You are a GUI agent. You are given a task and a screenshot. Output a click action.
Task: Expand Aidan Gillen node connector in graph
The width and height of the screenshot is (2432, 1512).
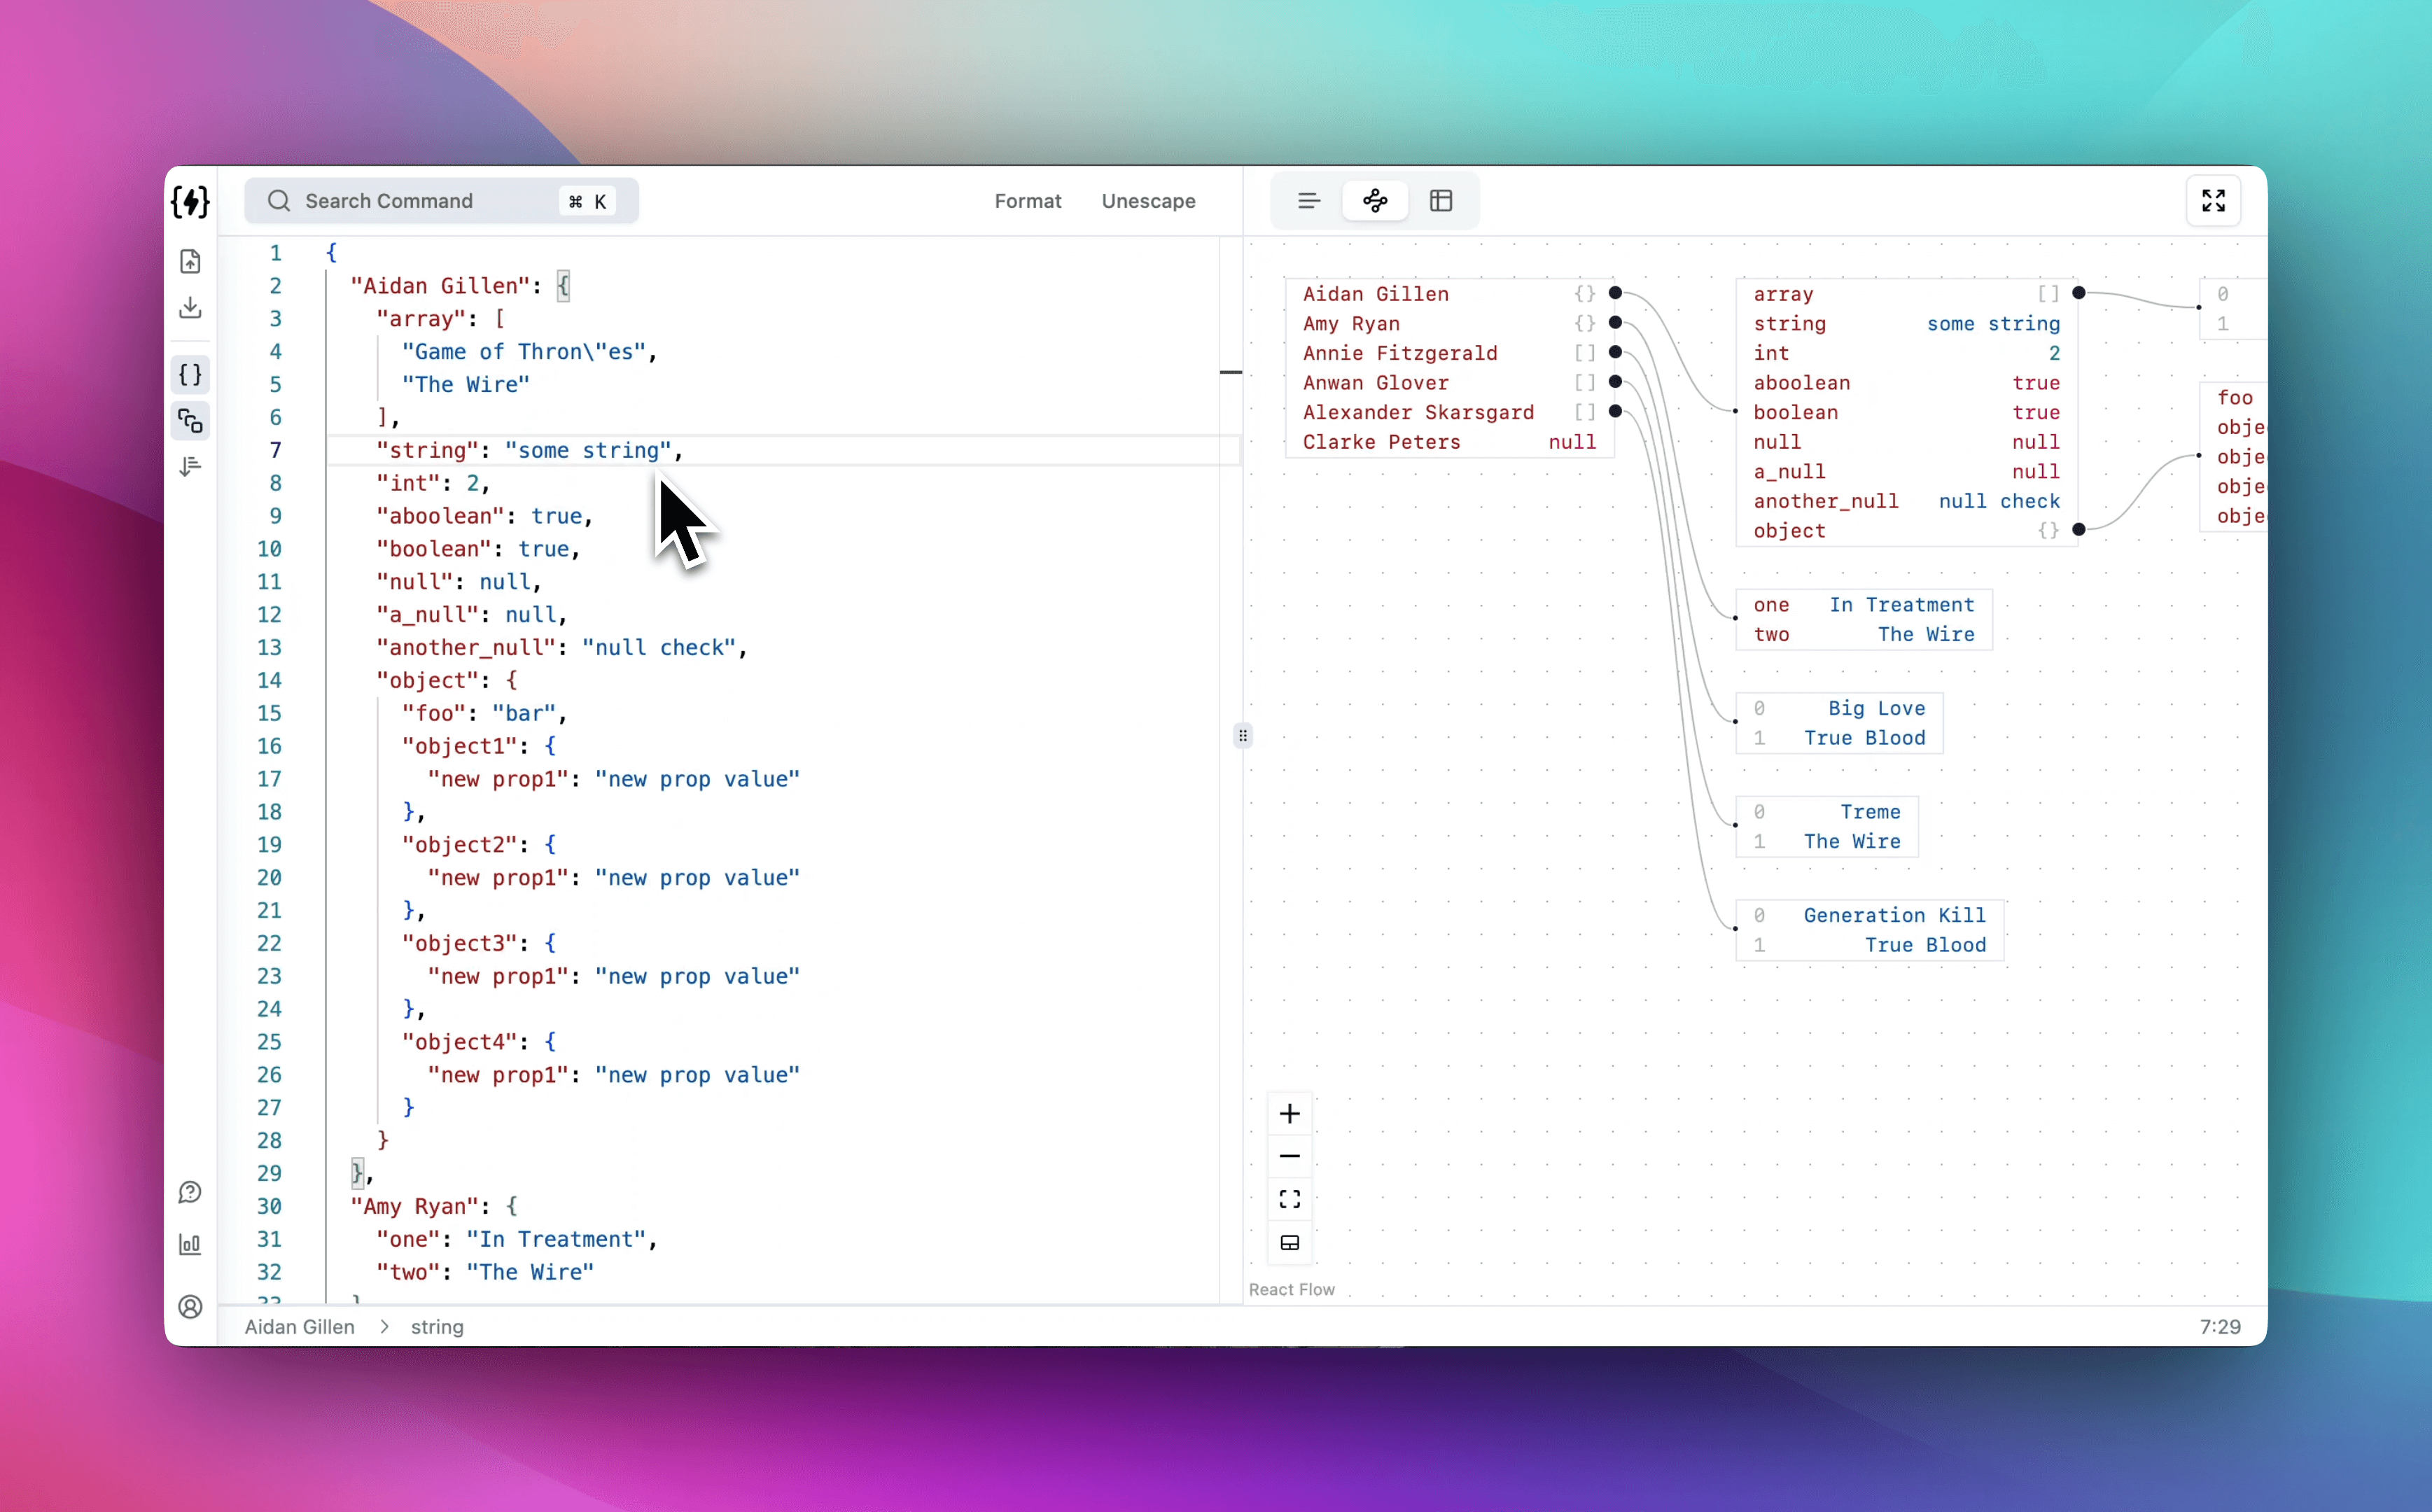[x=1615, y=293]
